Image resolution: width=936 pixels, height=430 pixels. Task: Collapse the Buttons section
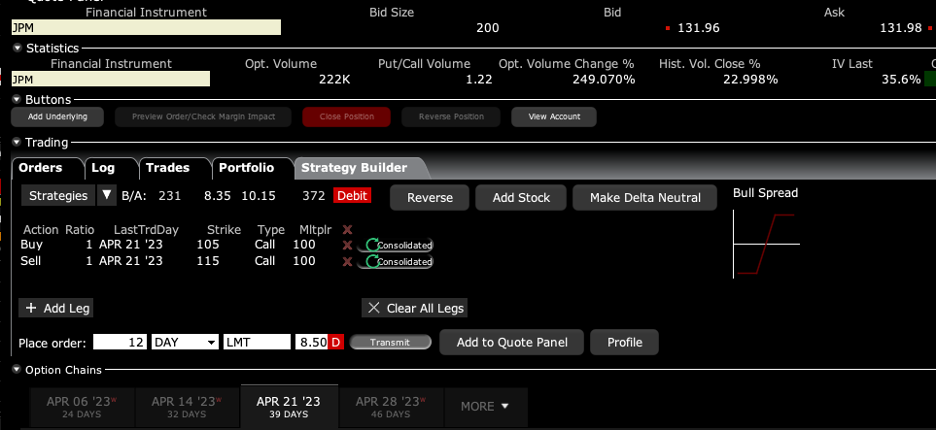(16, 100)
